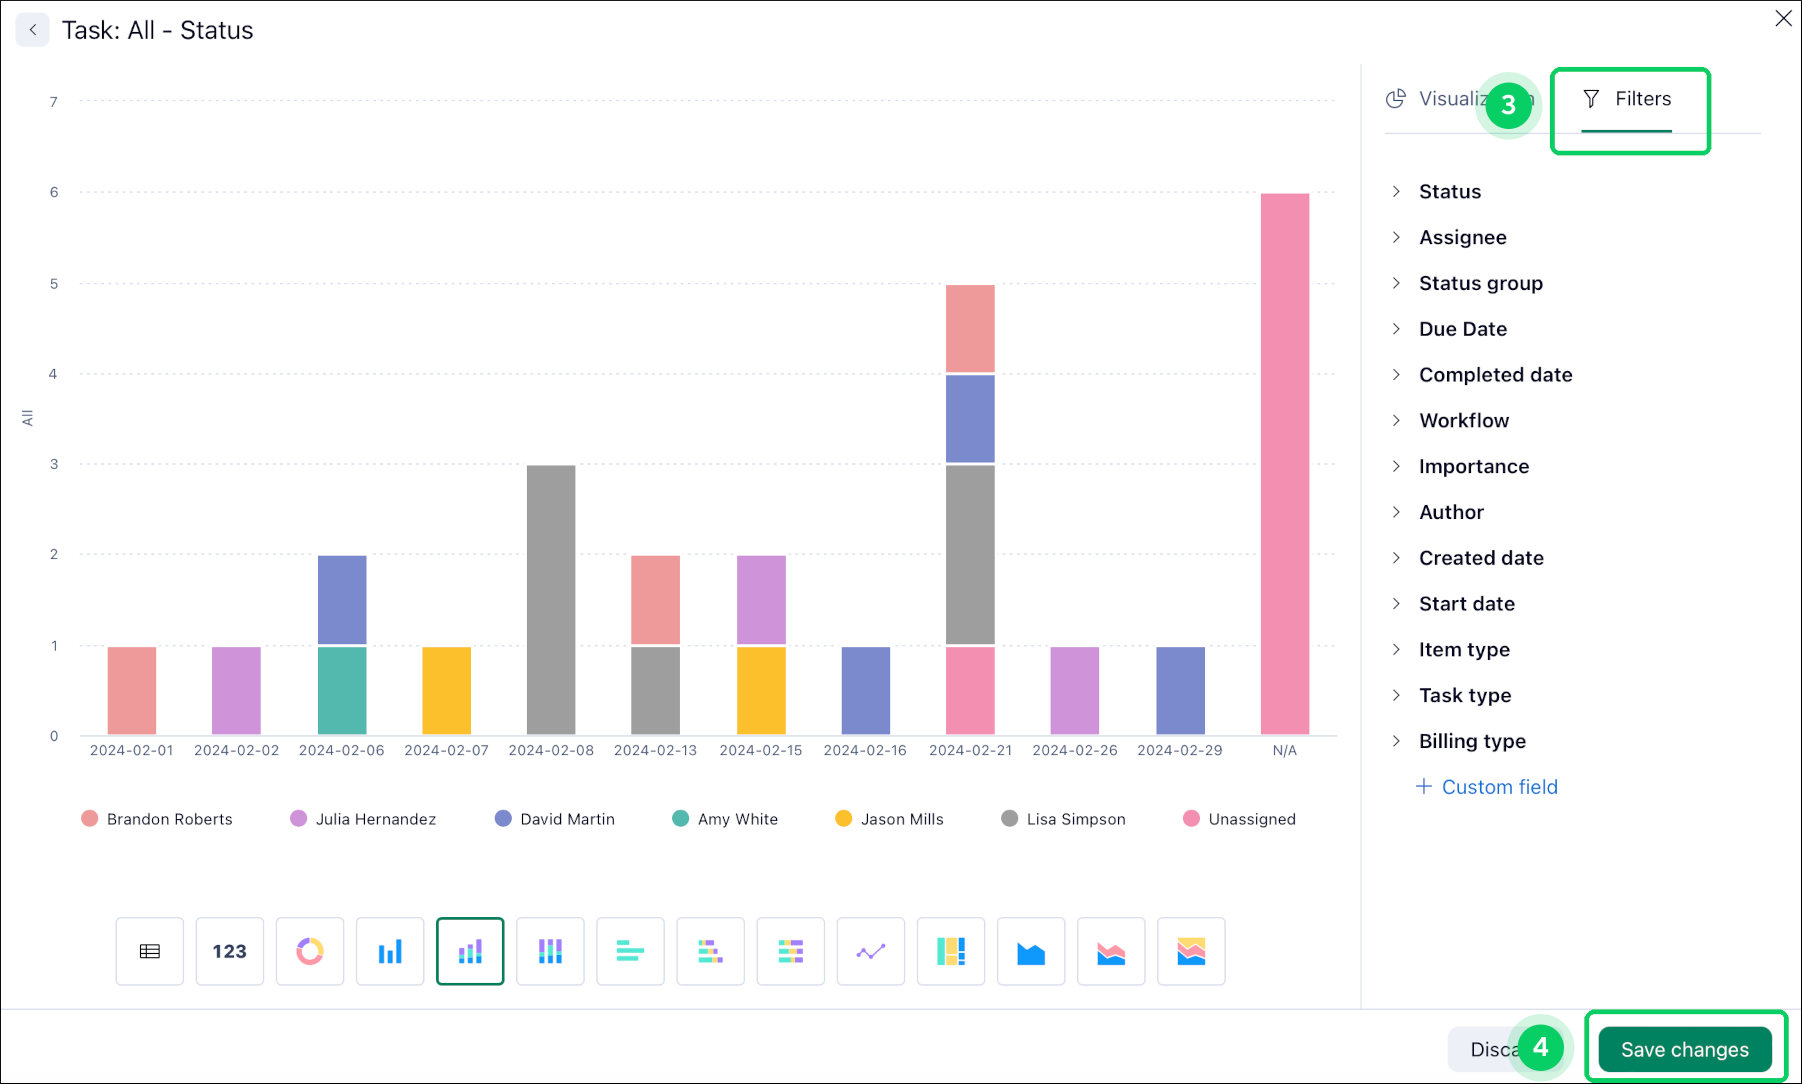Expand the Assignee filter
Image resolution: width=1802 pixels, height=1084 pixels.
tap(1462, 238)
